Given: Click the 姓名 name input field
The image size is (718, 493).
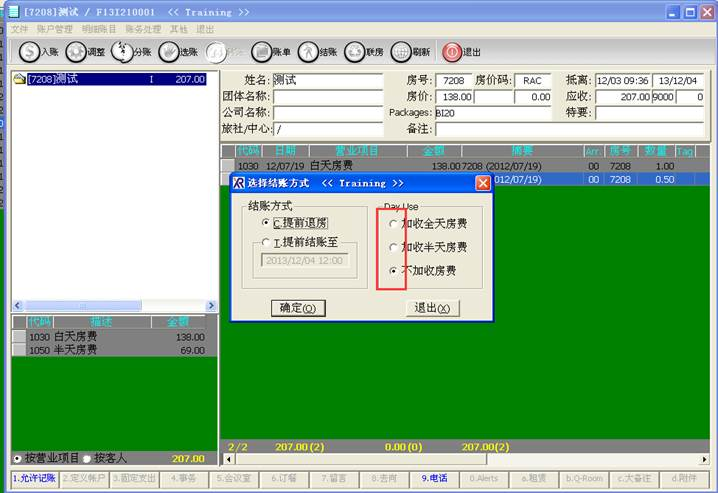Looking at the screenshot, I should 328,80.
